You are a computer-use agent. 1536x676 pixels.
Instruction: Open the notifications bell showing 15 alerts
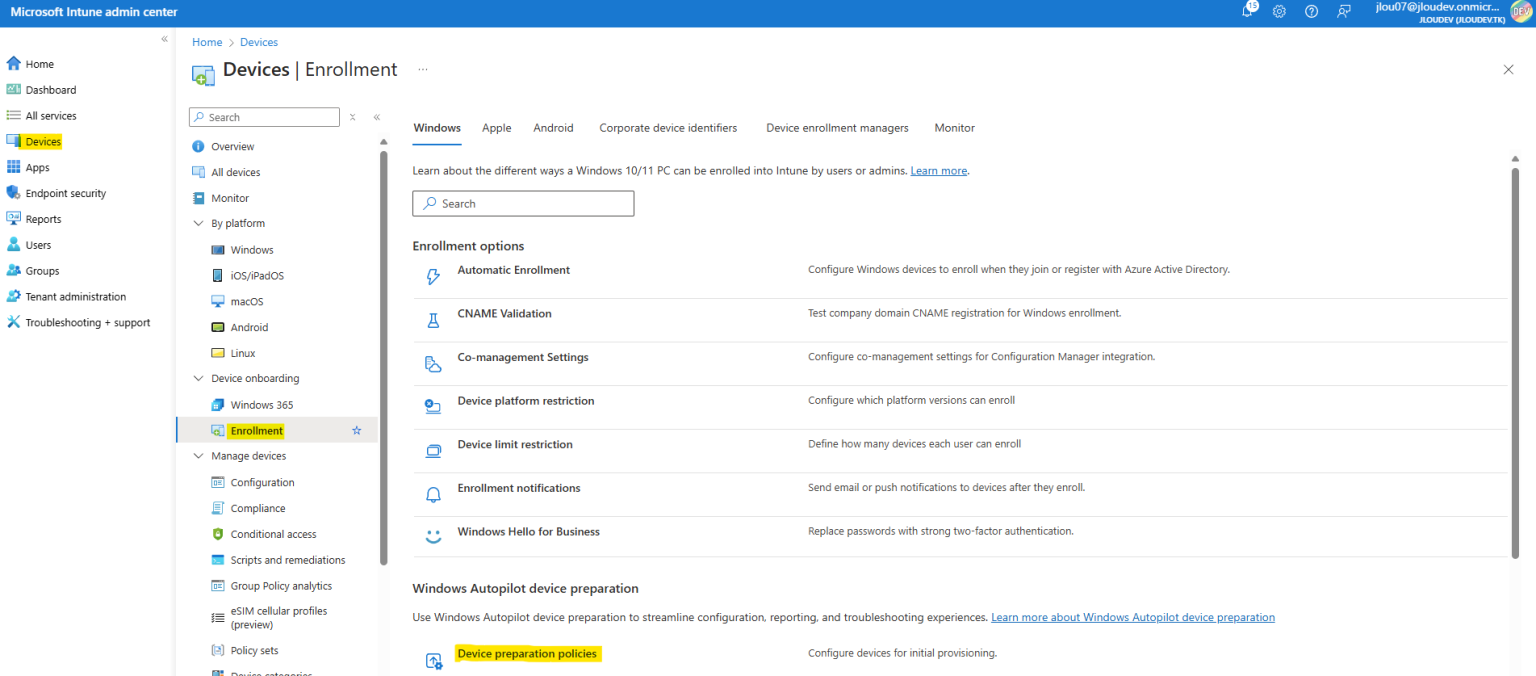tap(1248, 11)
